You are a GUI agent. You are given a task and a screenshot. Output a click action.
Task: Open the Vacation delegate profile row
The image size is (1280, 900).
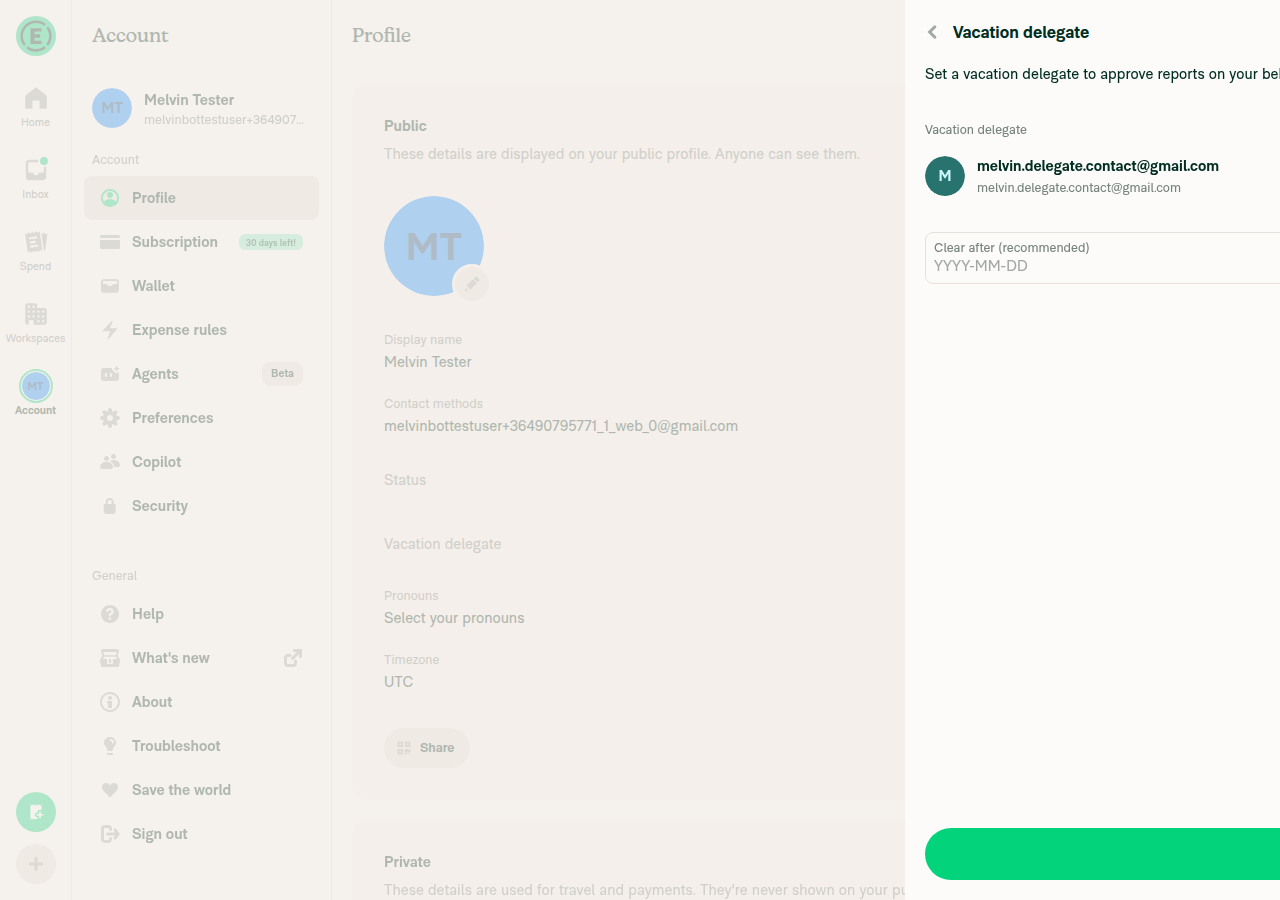(x=628, y=544)
